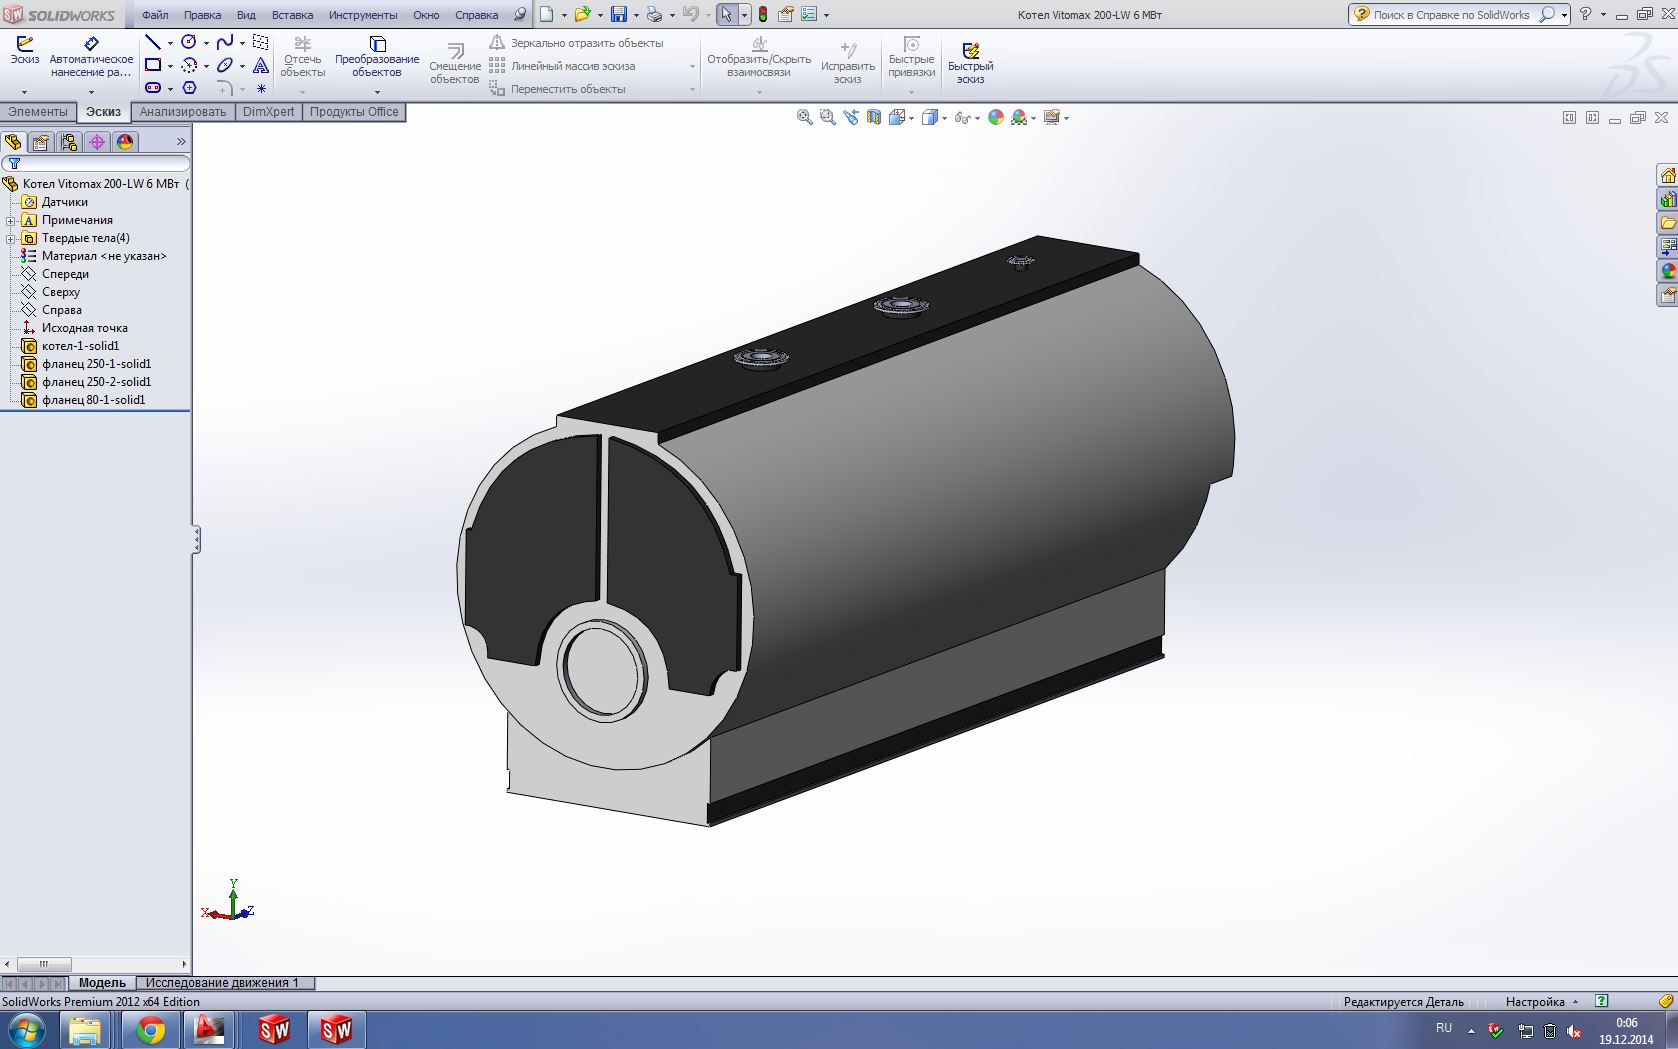Pick the Ellipse sketch tool
This screenshot has height=1049, width=1678.
click(x=225, y=65)
